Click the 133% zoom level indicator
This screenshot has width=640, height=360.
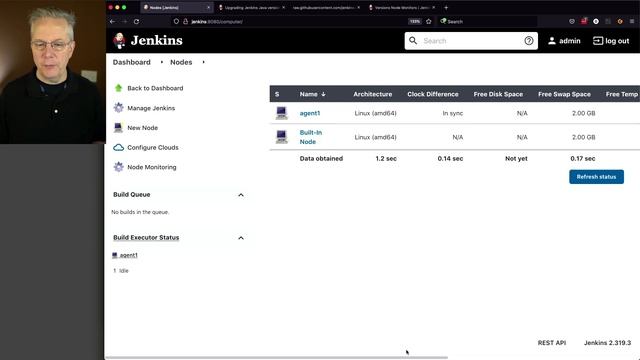pyautogui.click(x=415, y=21)
